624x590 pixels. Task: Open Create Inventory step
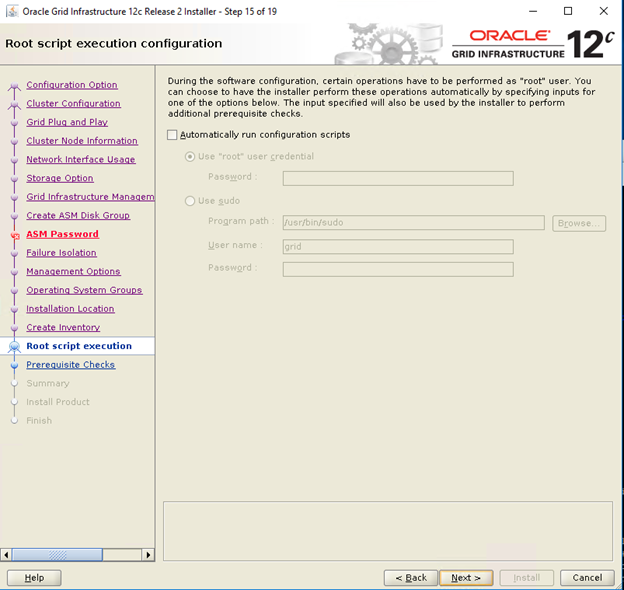[x=63, y=327]
